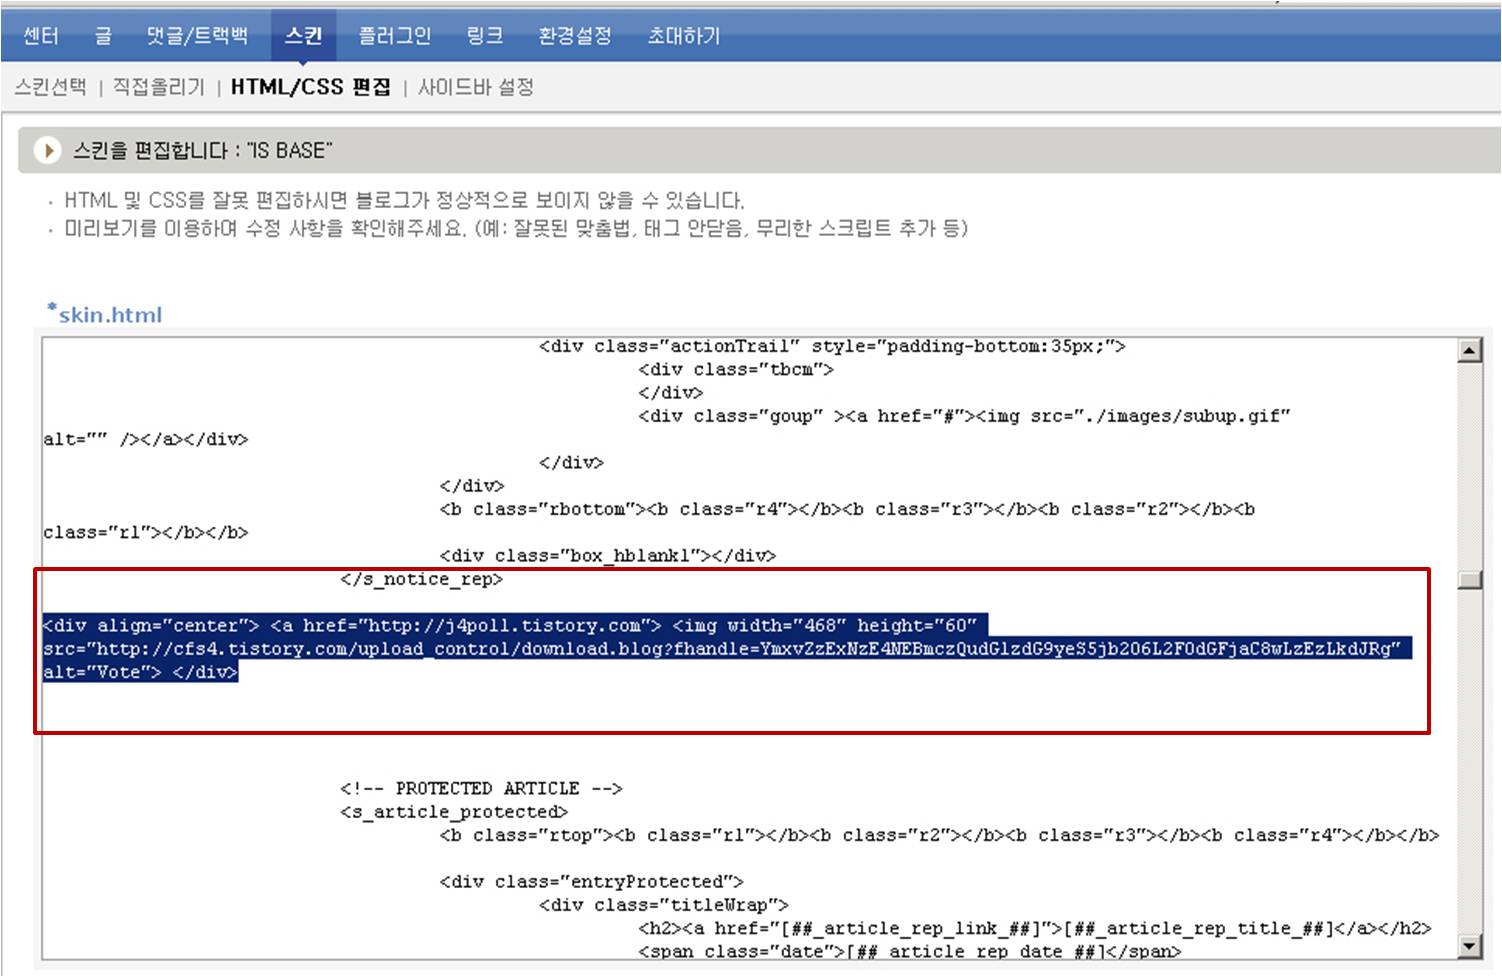Screen dimensions: 1502x977
Task: Open the 플러그인 tab
Action: pyautogui.click(x=395, y=36)
